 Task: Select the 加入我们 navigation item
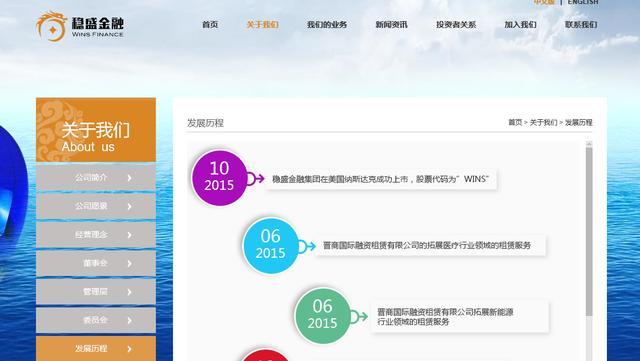pos(520,25)
